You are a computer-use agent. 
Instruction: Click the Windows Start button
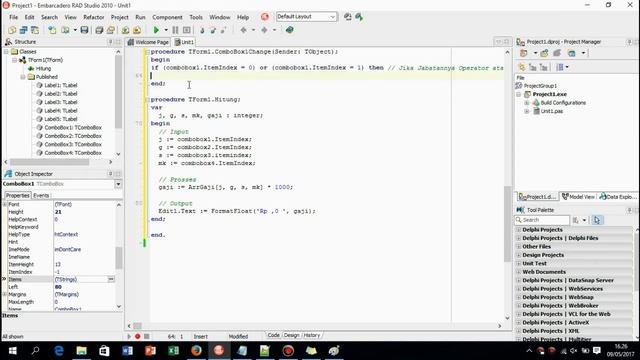13,350
